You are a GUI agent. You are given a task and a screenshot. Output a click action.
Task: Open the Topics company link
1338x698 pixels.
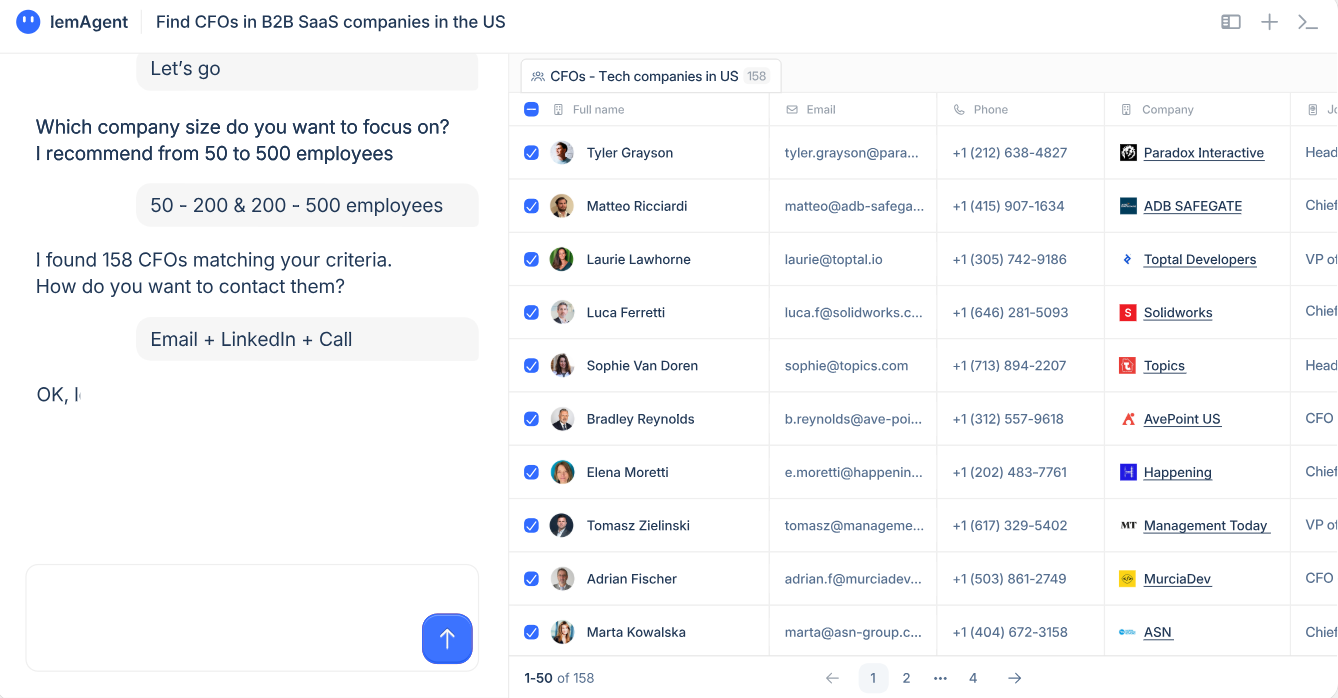1164,366
